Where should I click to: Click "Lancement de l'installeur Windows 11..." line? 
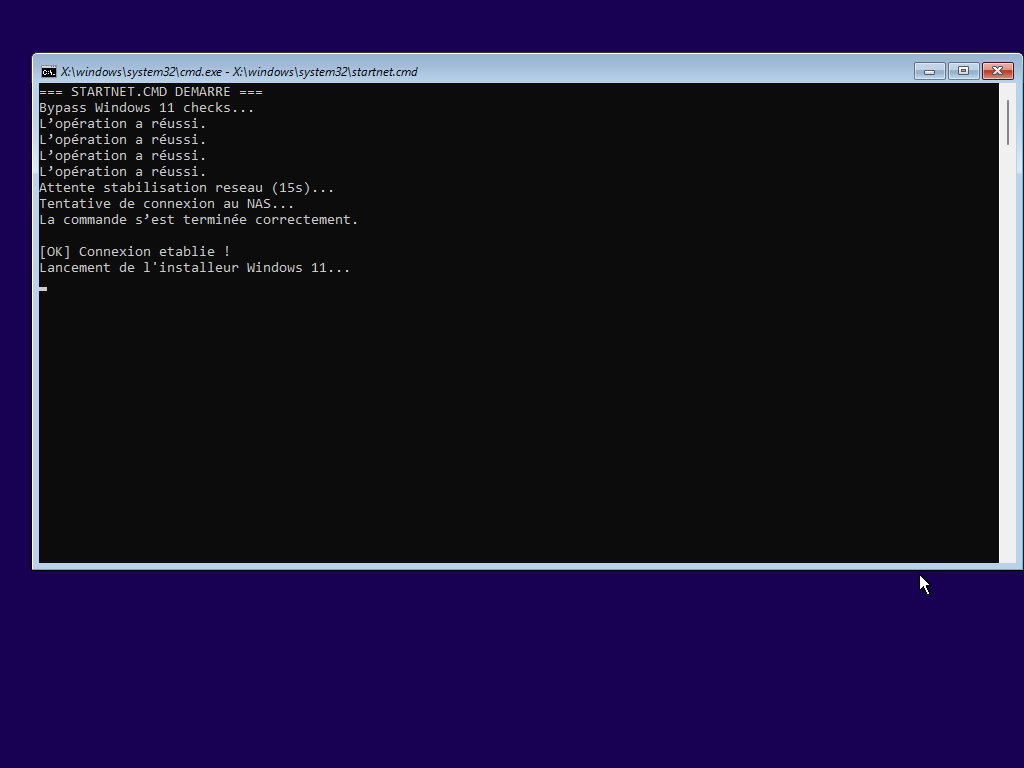[194, 268]
